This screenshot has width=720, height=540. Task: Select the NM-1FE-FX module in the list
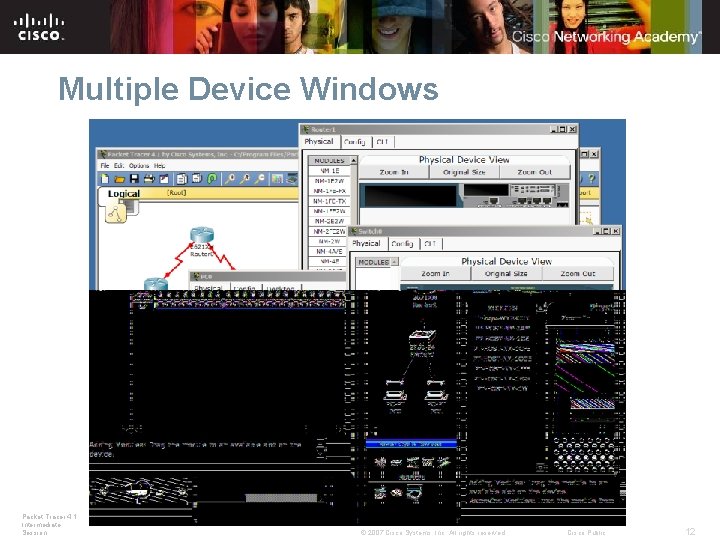[329, 191]
